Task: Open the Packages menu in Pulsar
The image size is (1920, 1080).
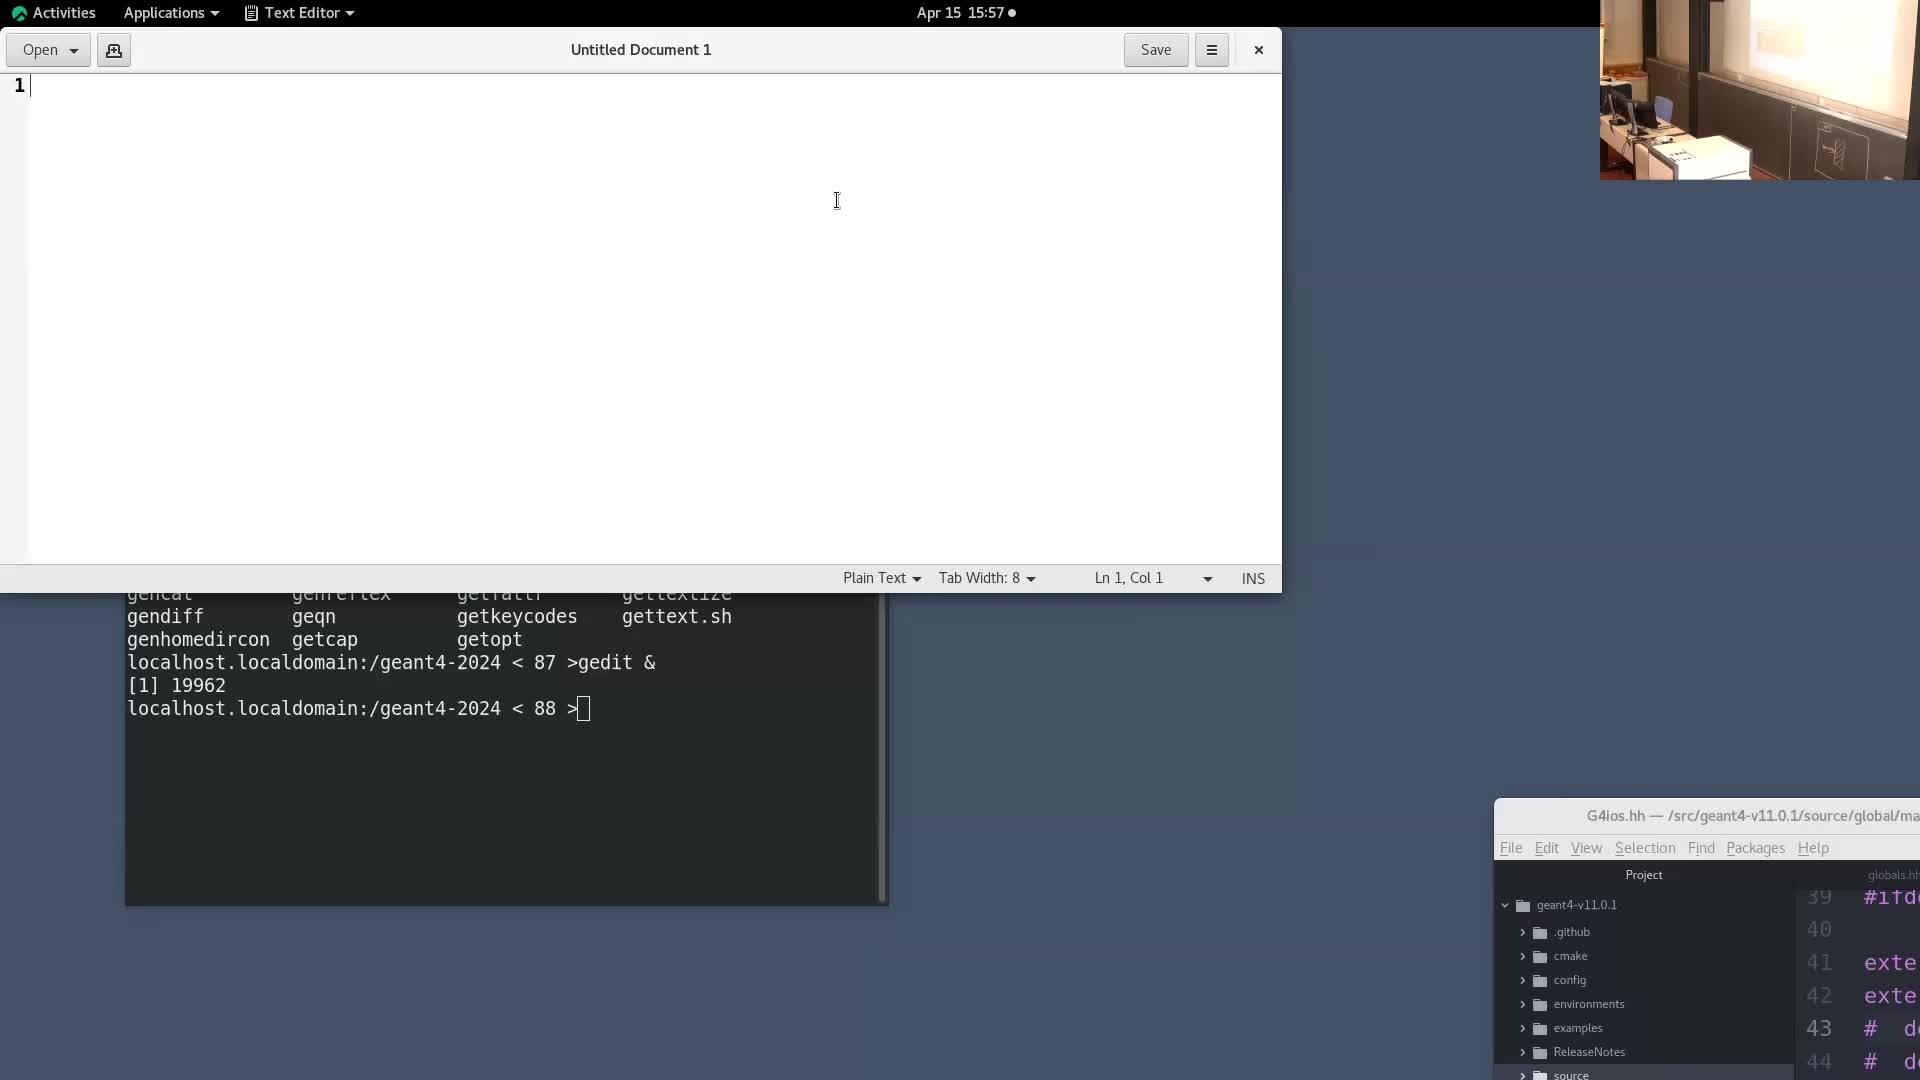Action: pos(1756,848)
